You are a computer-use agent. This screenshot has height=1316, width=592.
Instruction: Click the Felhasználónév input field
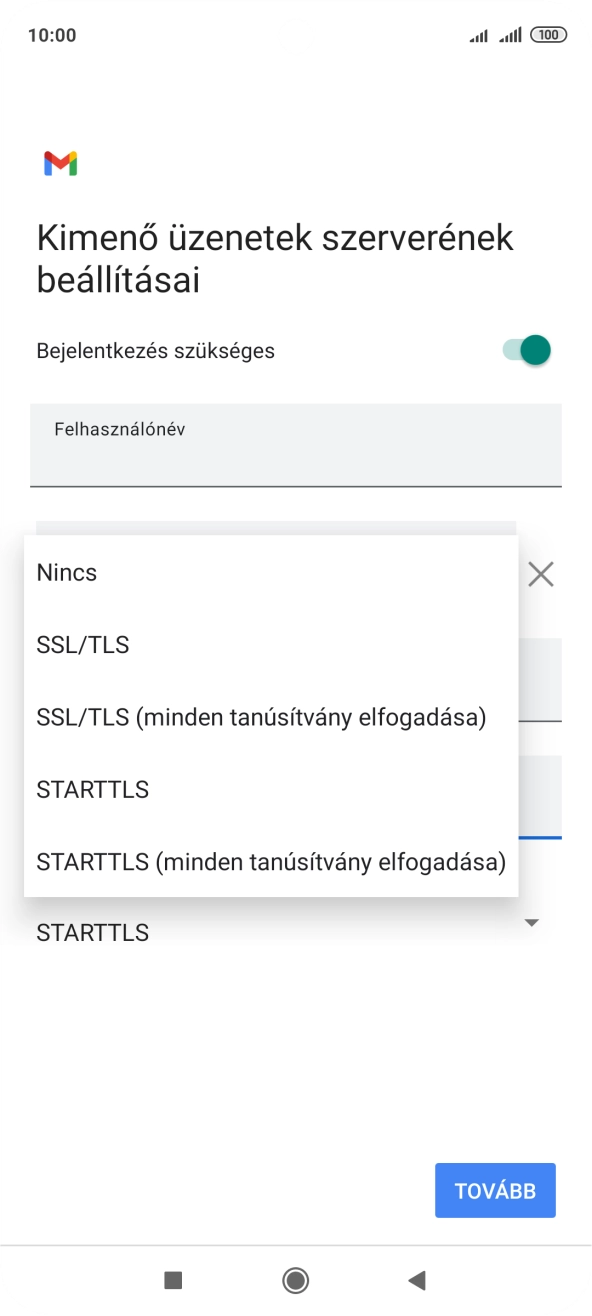tap(296, 444)
